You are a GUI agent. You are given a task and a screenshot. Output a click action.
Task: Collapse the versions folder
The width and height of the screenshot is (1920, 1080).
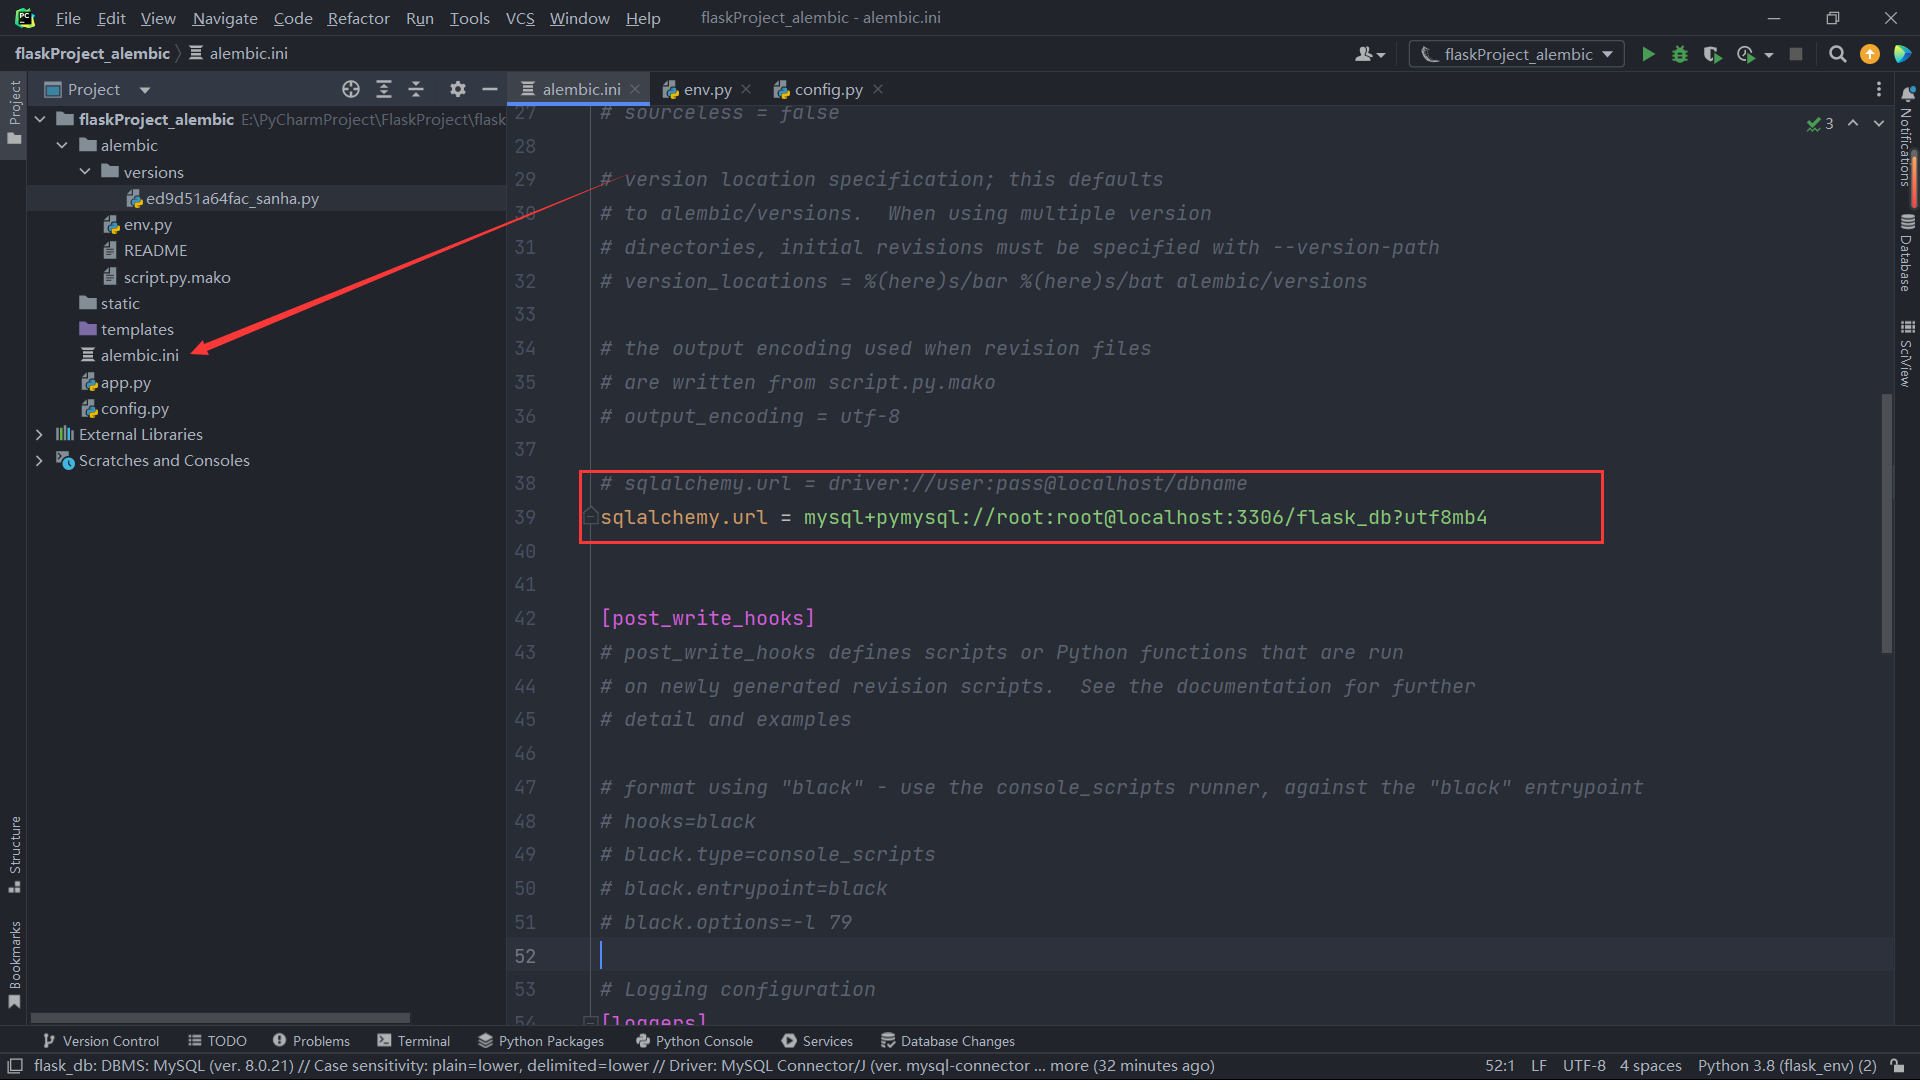pyautogui.click(x=85, y=172)
